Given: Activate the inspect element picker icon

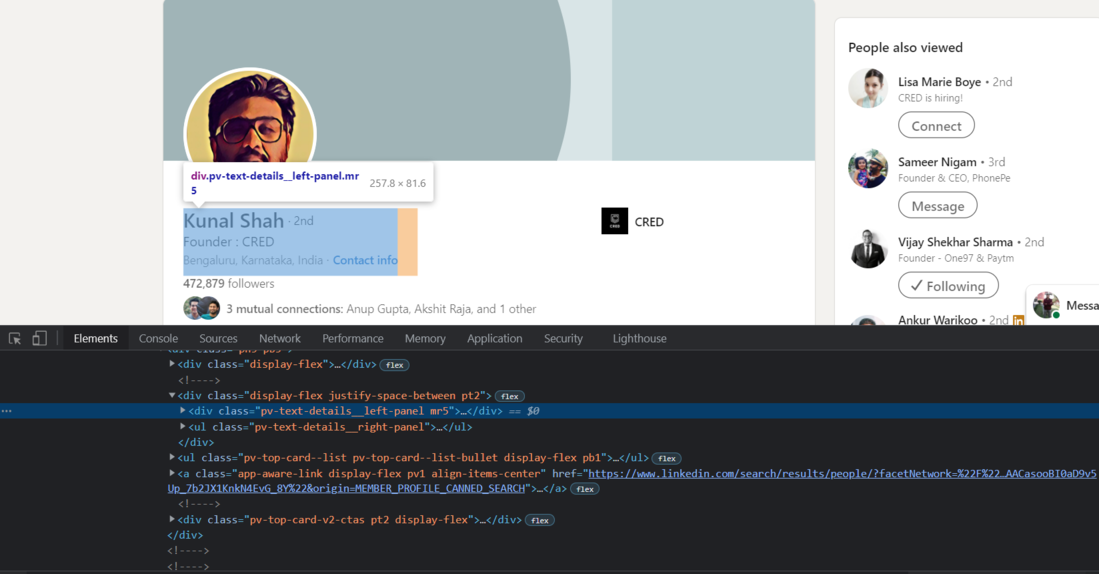Looking at the screenshot, I should [15, 339].
